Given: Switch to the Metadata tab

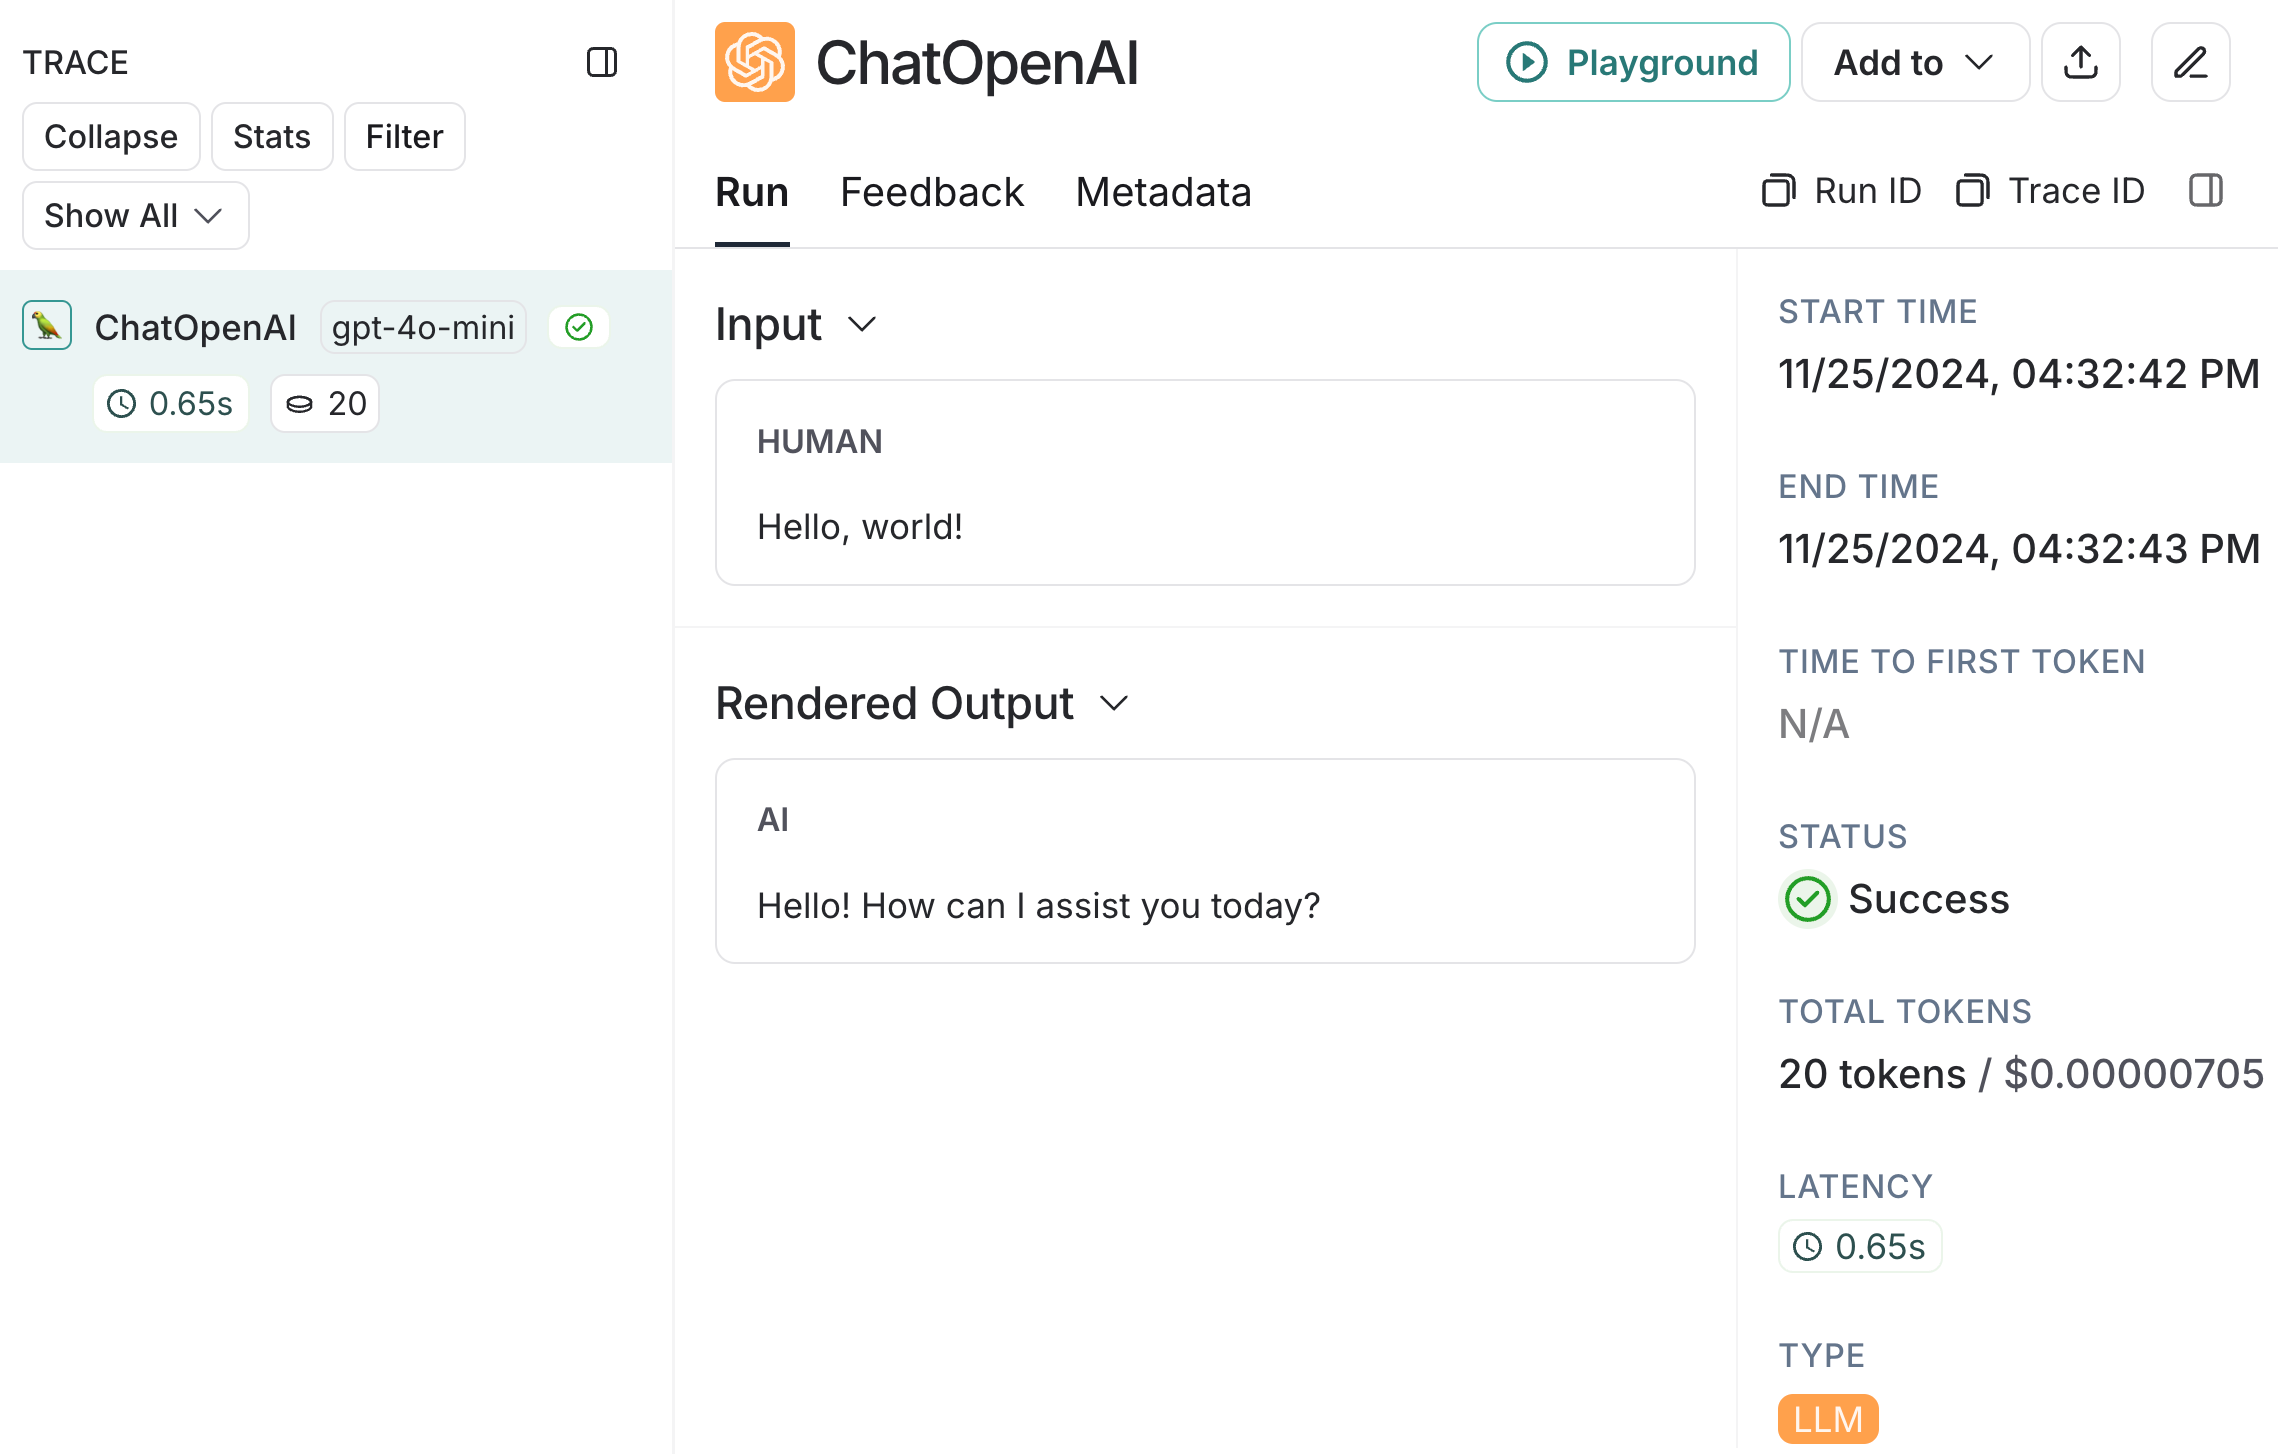Looking at the screenshot, I should 1163,192.
